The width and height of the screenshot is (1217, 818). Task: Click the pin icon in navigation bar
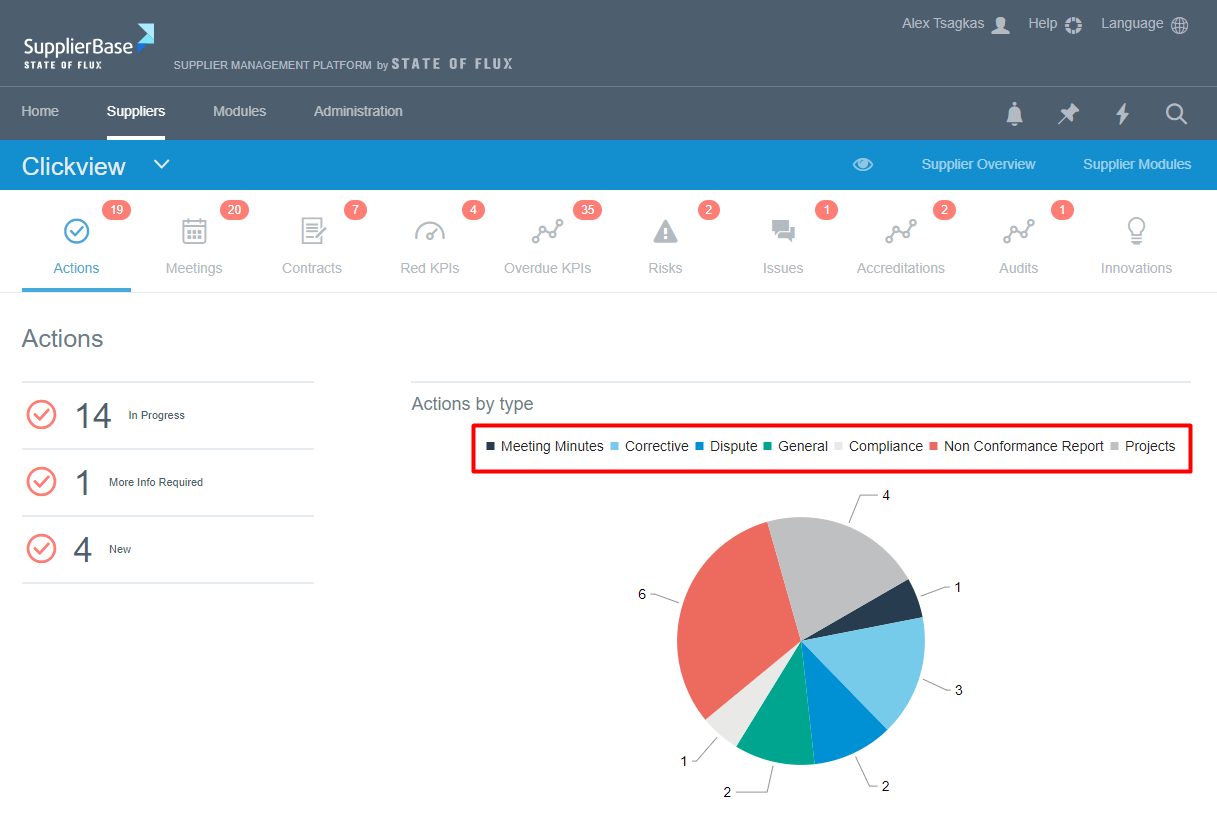1068,114
